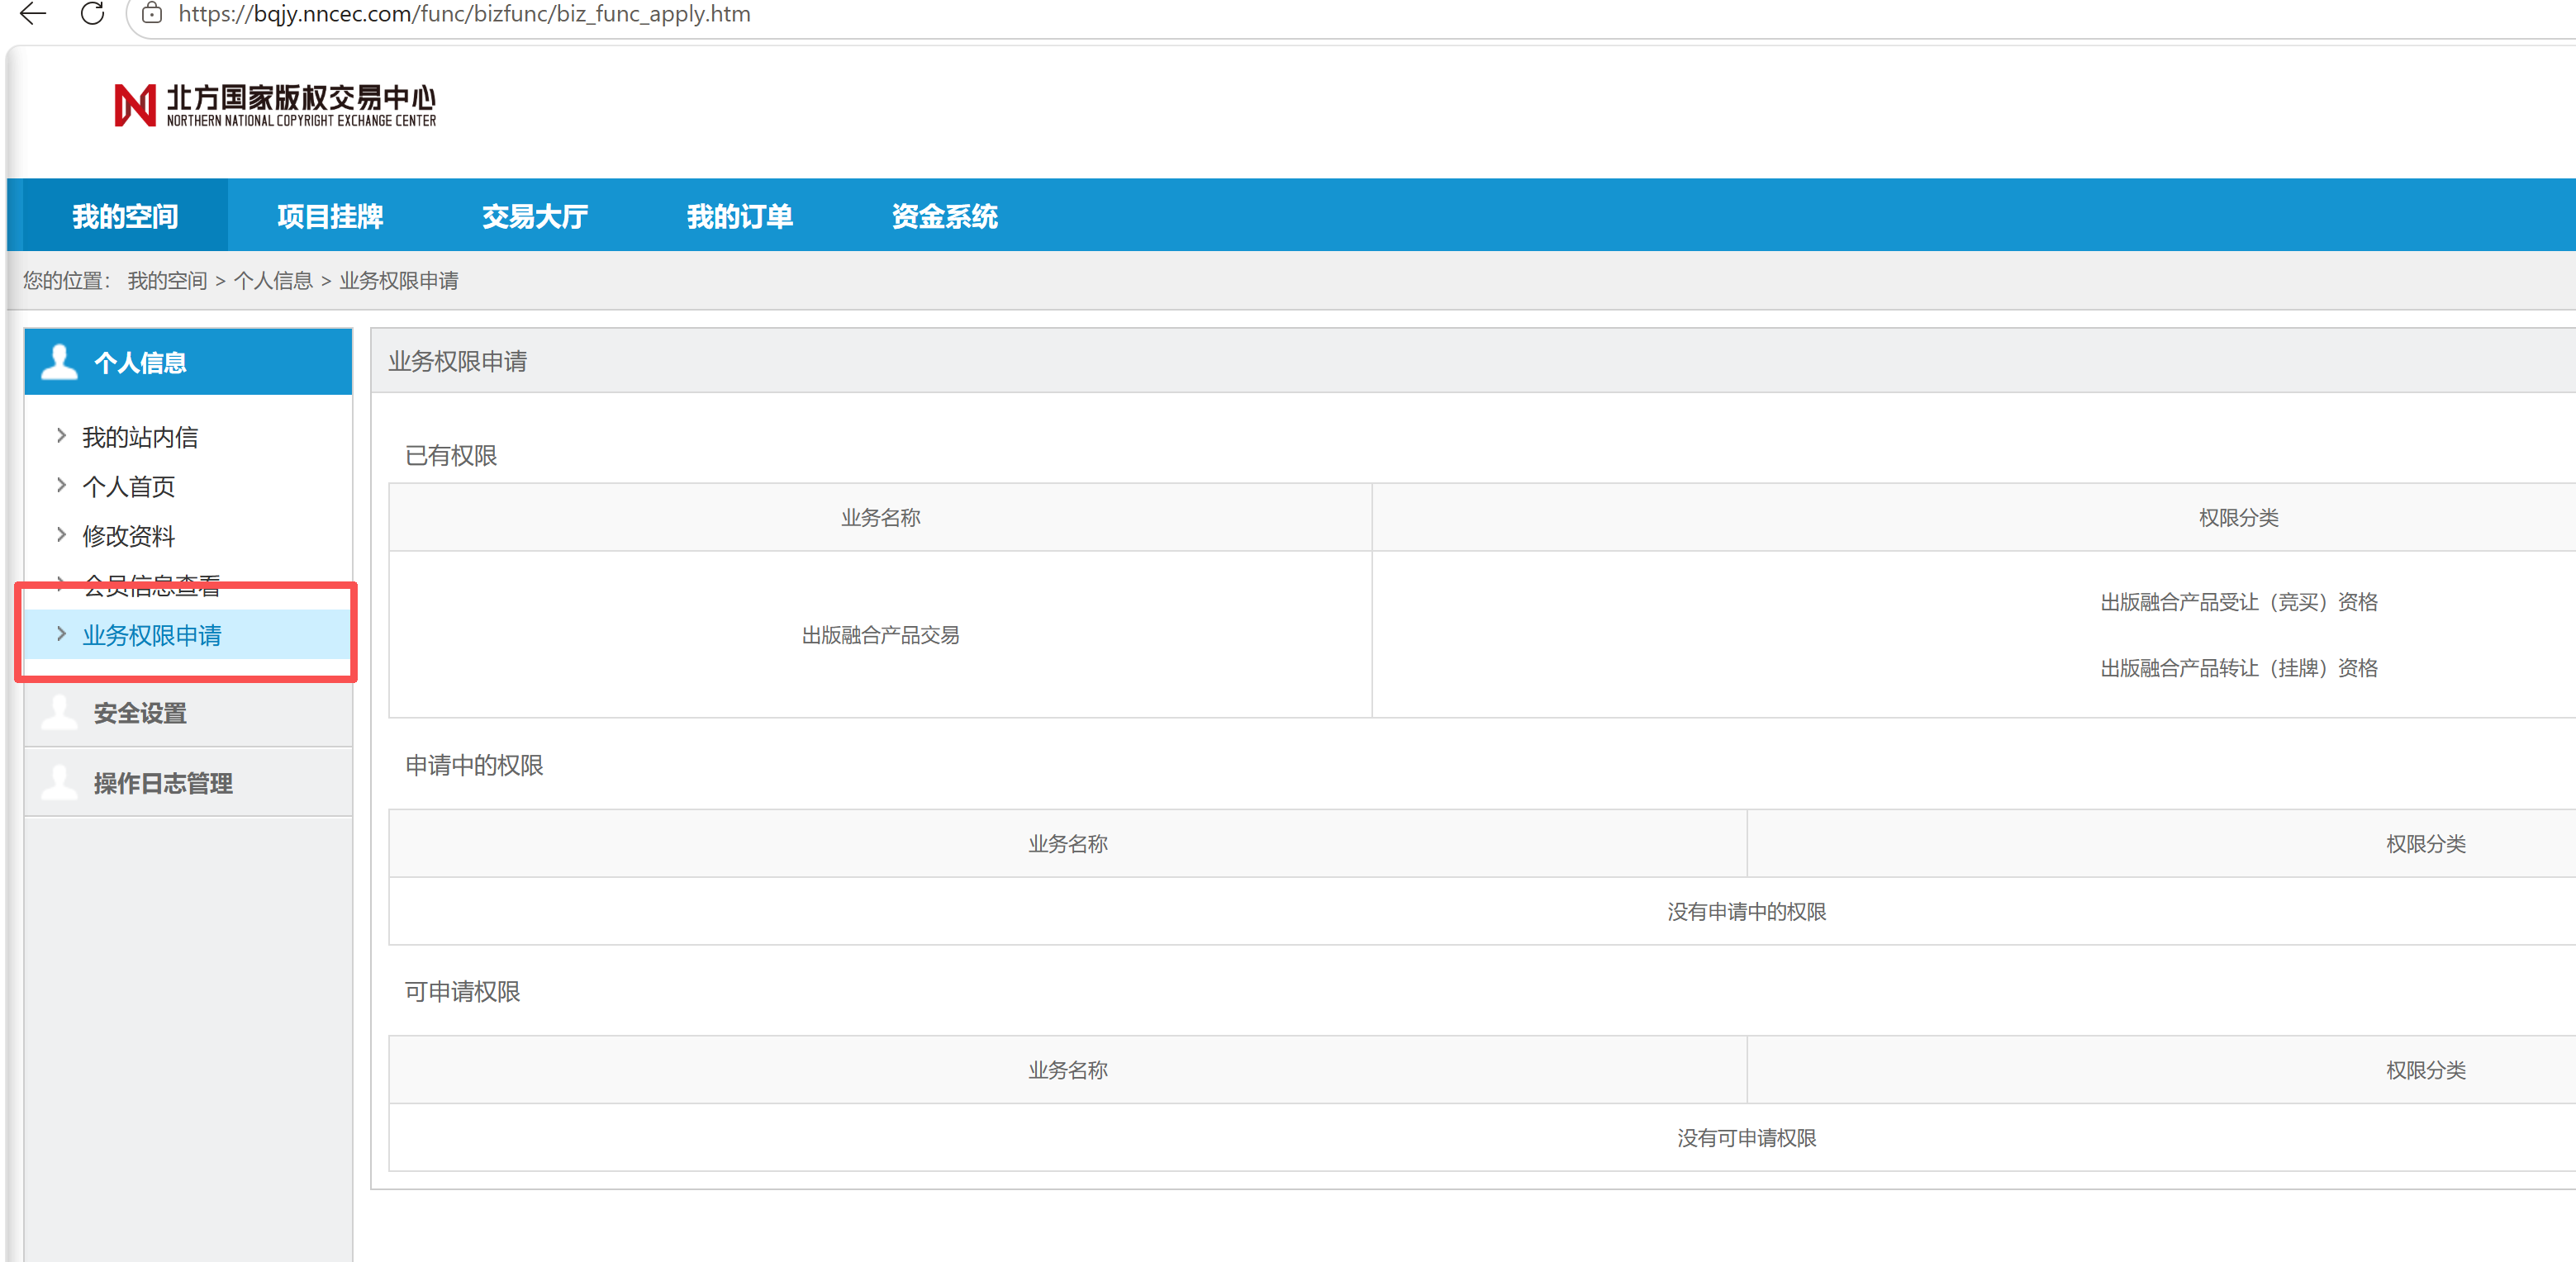This screenshot has height=1262, width=2576.
Task: Open 我的站内信 in sidebar
Action: 140,437
